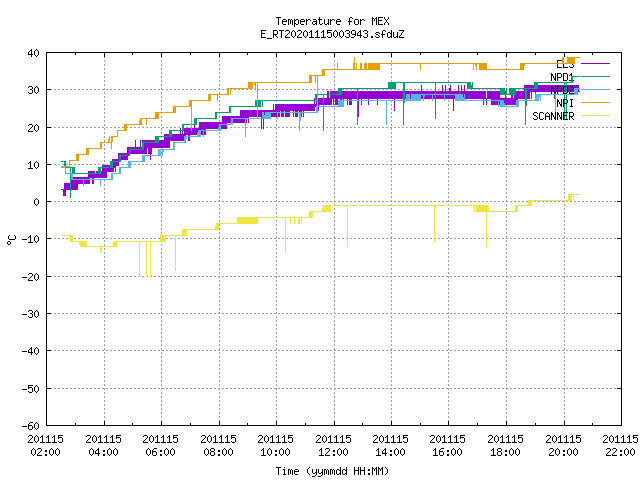Click the x-axis tick label 201115 04:00
The height and width of the screenshot is (480, 640).
[x=104, y=446]
